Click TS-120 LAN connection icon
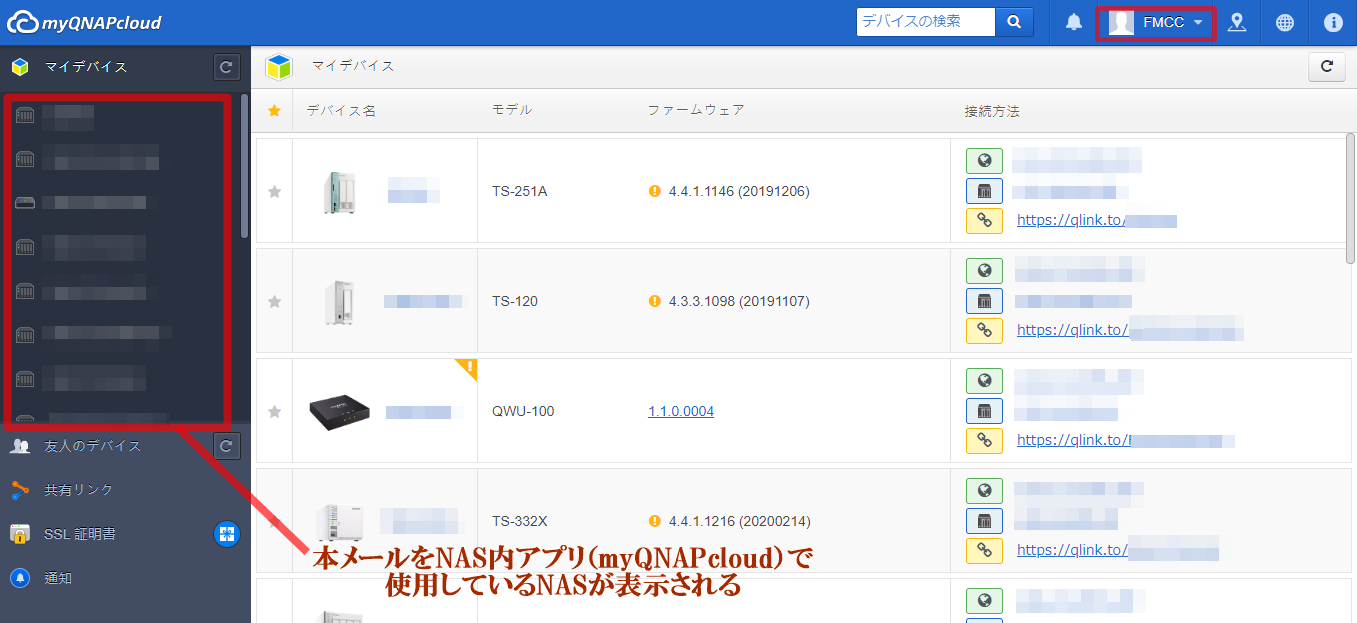 coord(984,301)
